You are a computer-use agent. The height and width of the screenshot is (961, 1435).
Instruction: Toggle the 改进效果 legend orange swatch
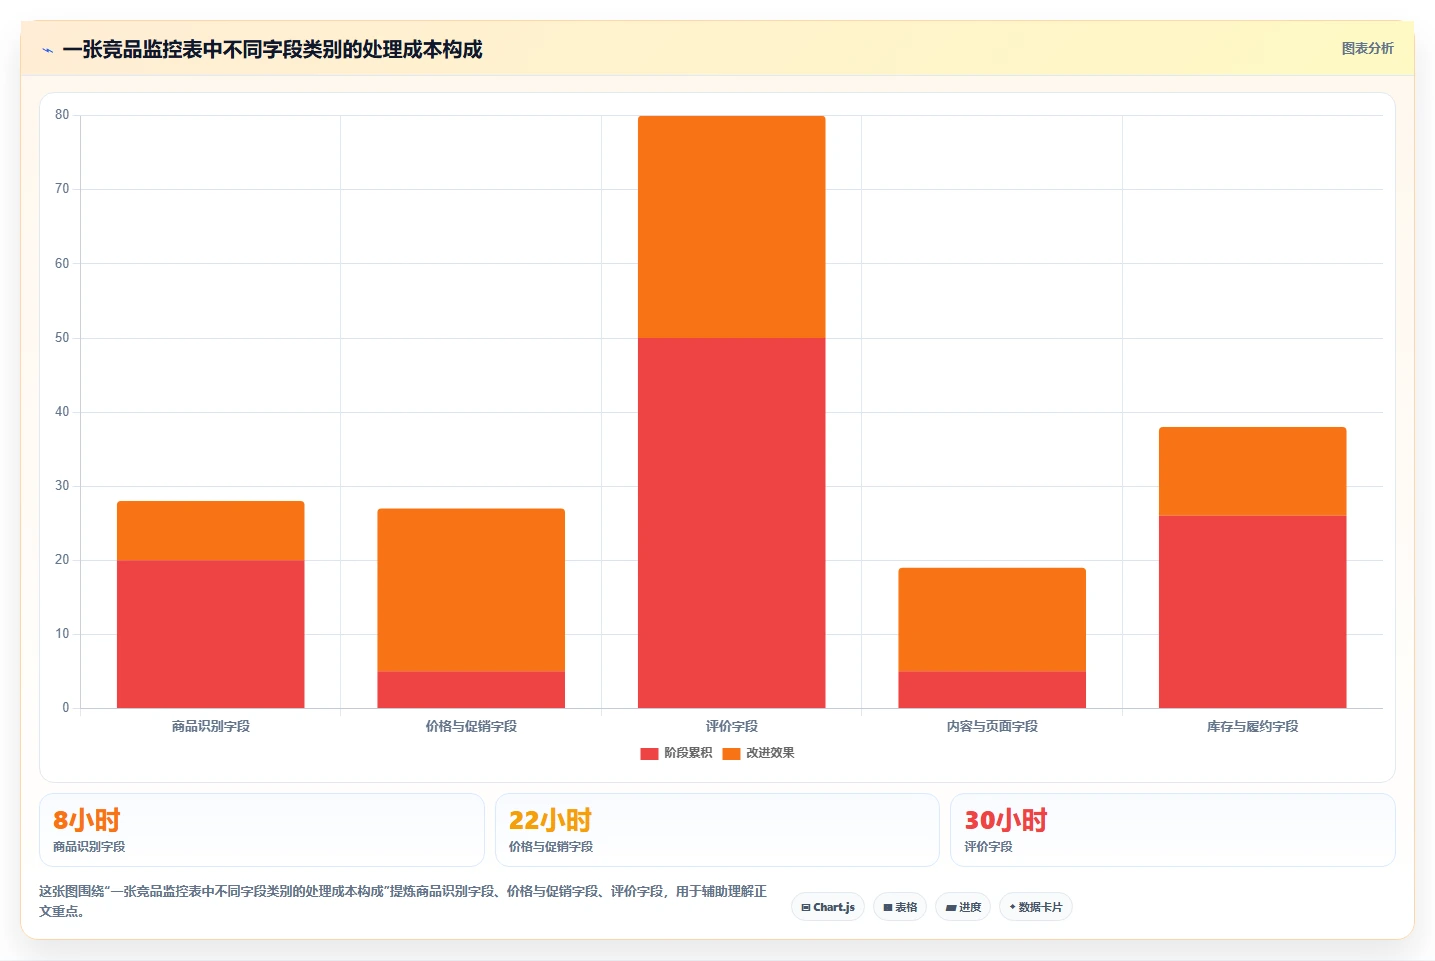pyautogui.click(x=731, y=753)
